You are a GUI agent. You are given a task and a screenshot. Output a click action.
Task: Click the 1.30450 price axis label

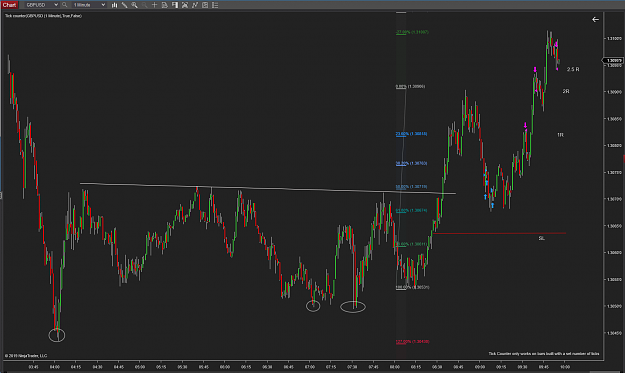point(614,333)
